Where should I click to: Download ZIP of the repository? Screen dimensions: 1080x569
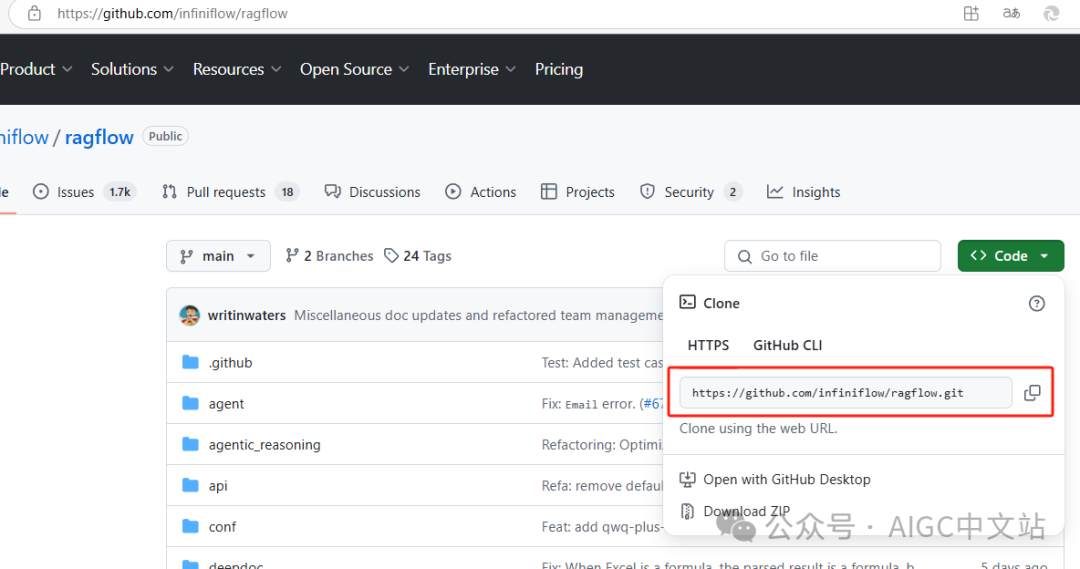pyautogui.click(x=747, y=511)
